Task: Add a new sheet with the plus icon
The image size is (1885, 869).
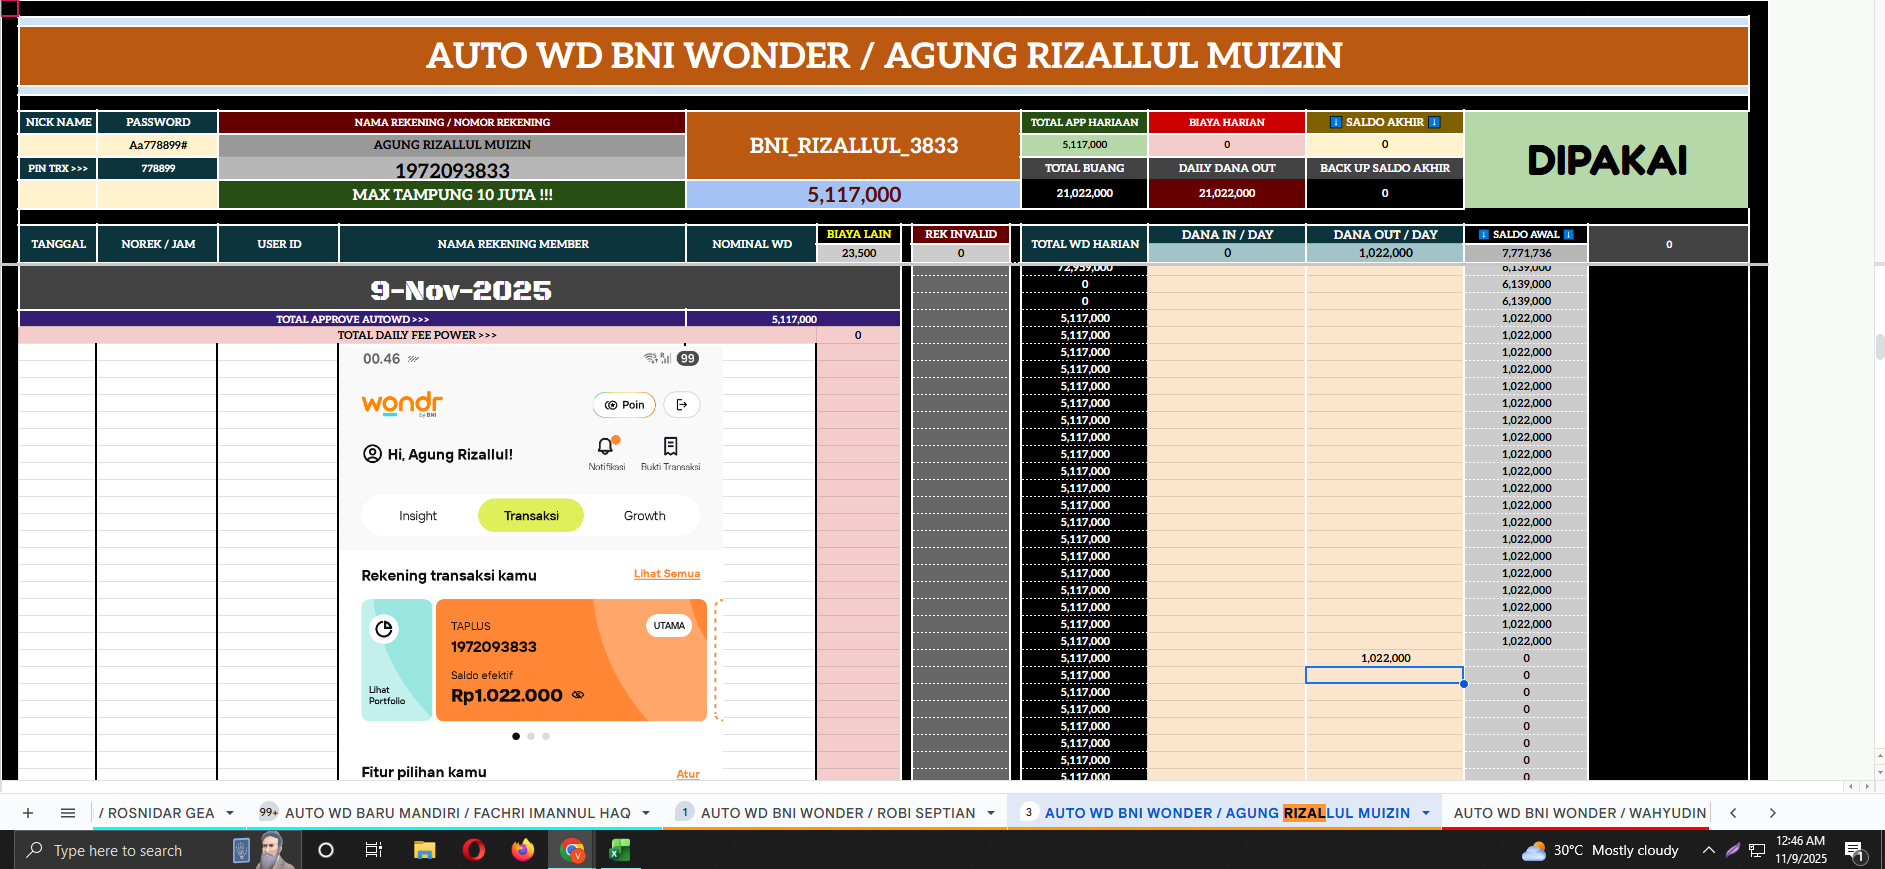Action: tap(28, 813)
